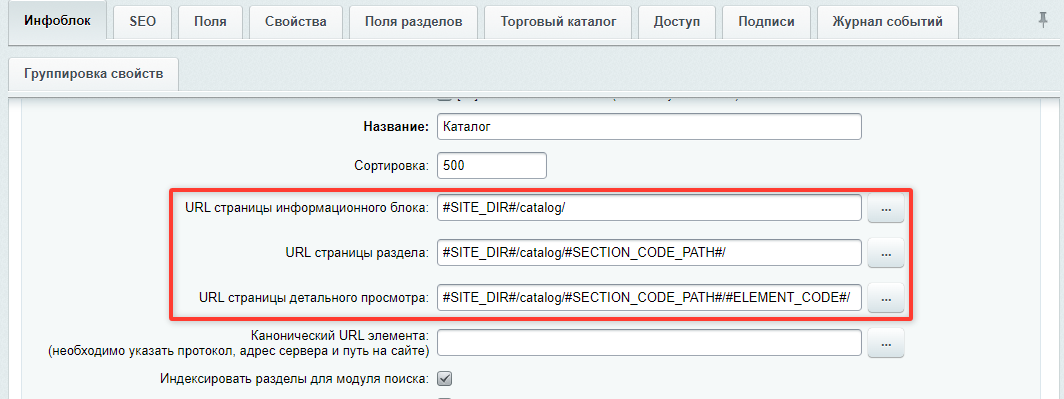Open template picker for информационного блока URL
The height and width of the screenshot is (399, 1064).
[886, 209]
